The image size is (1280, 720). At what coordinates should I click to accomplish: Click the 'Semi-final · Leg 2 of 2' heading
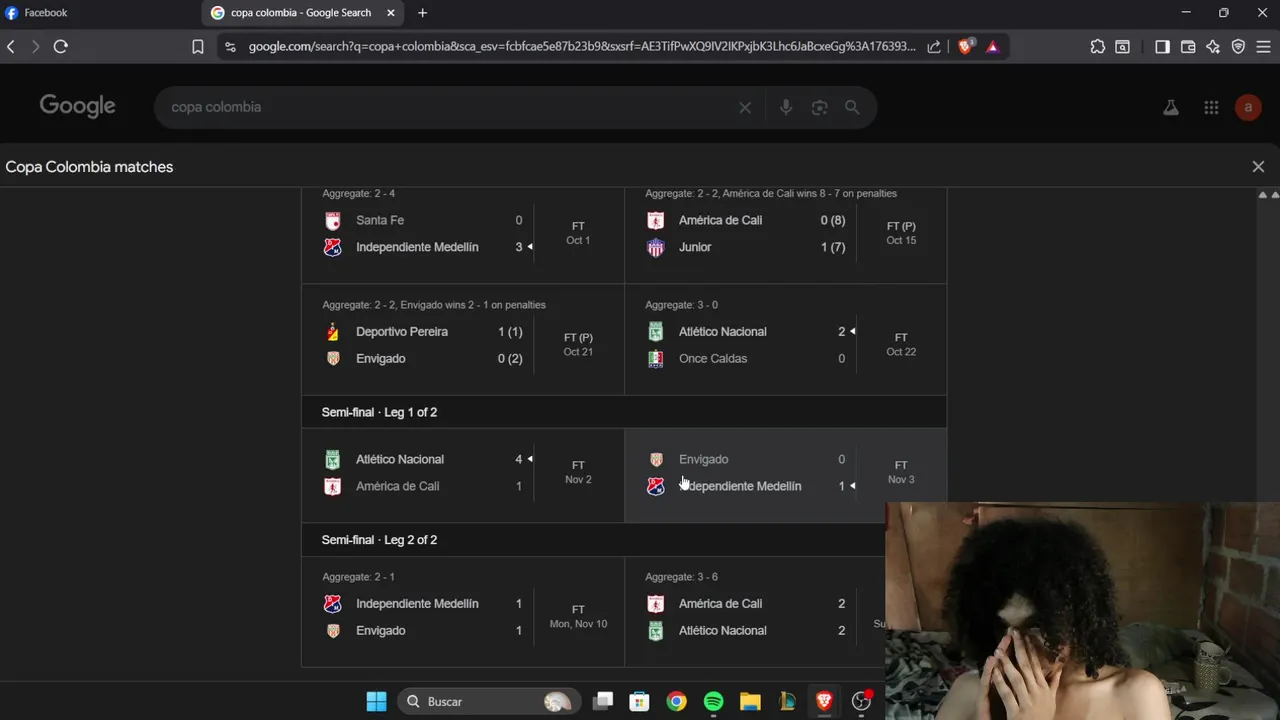pyautogui.click(x=379, y=540)
